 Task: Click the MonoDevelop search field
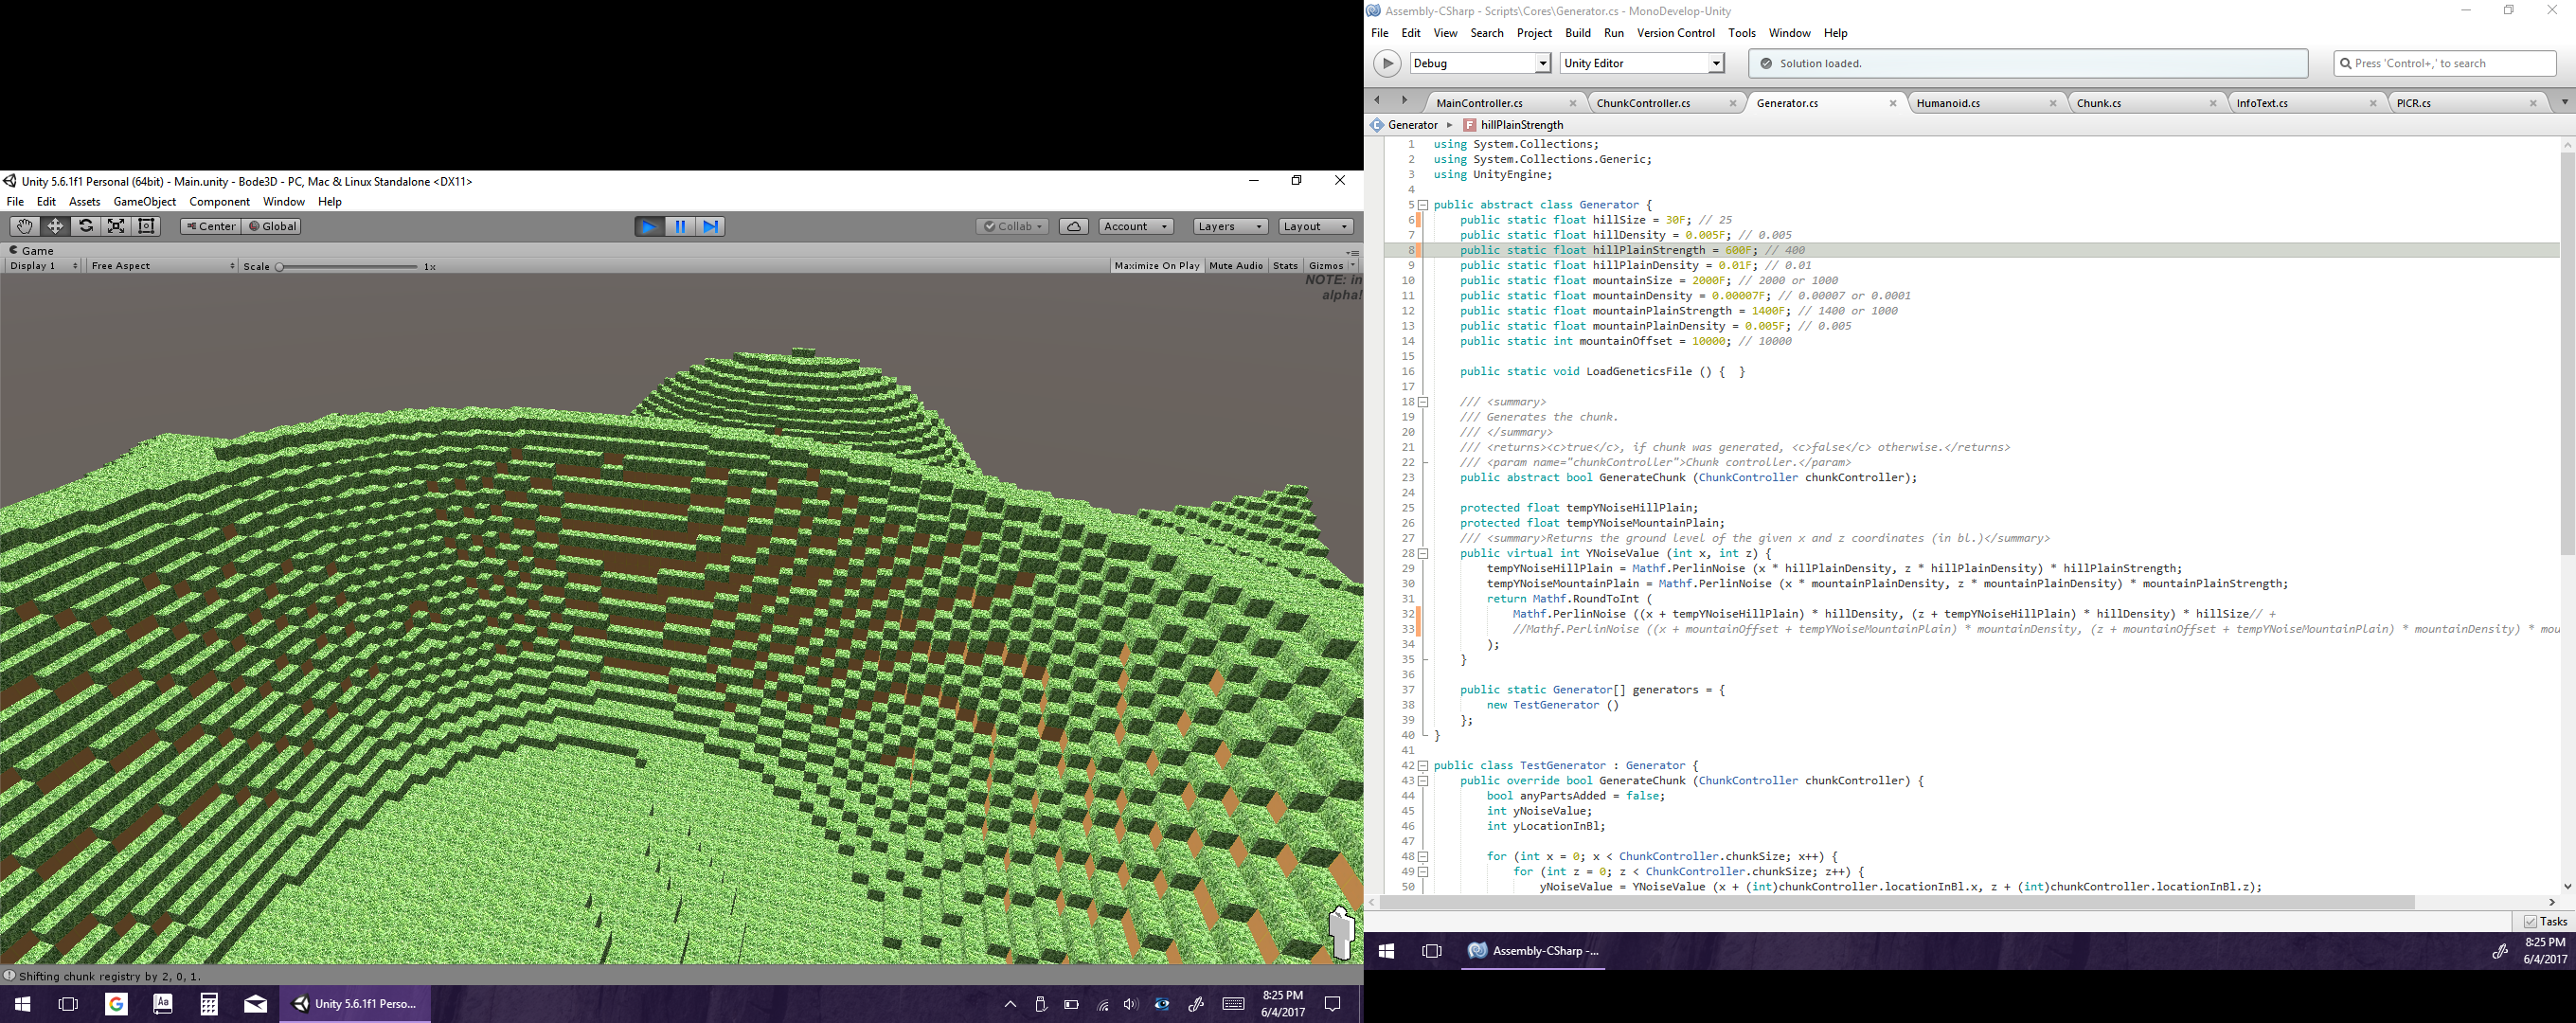click(2445, 63)
